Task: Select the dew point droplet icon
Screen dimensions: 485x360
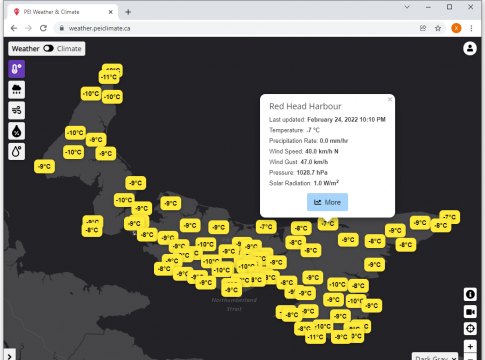Action: click(16, 152)
